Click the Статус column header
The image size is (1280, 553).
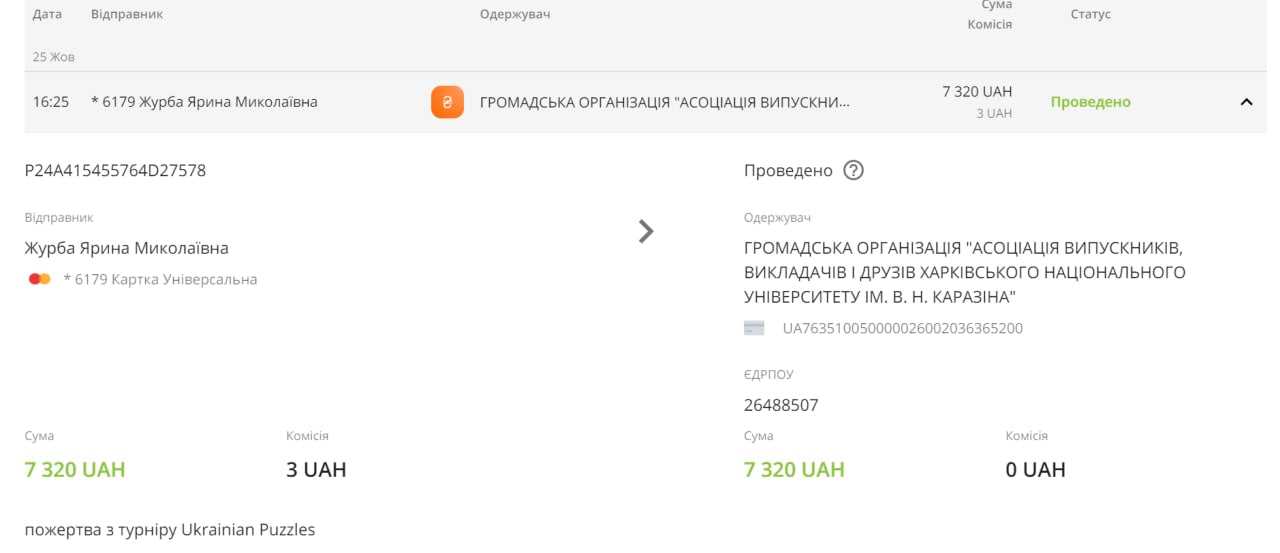[1091, 14]
